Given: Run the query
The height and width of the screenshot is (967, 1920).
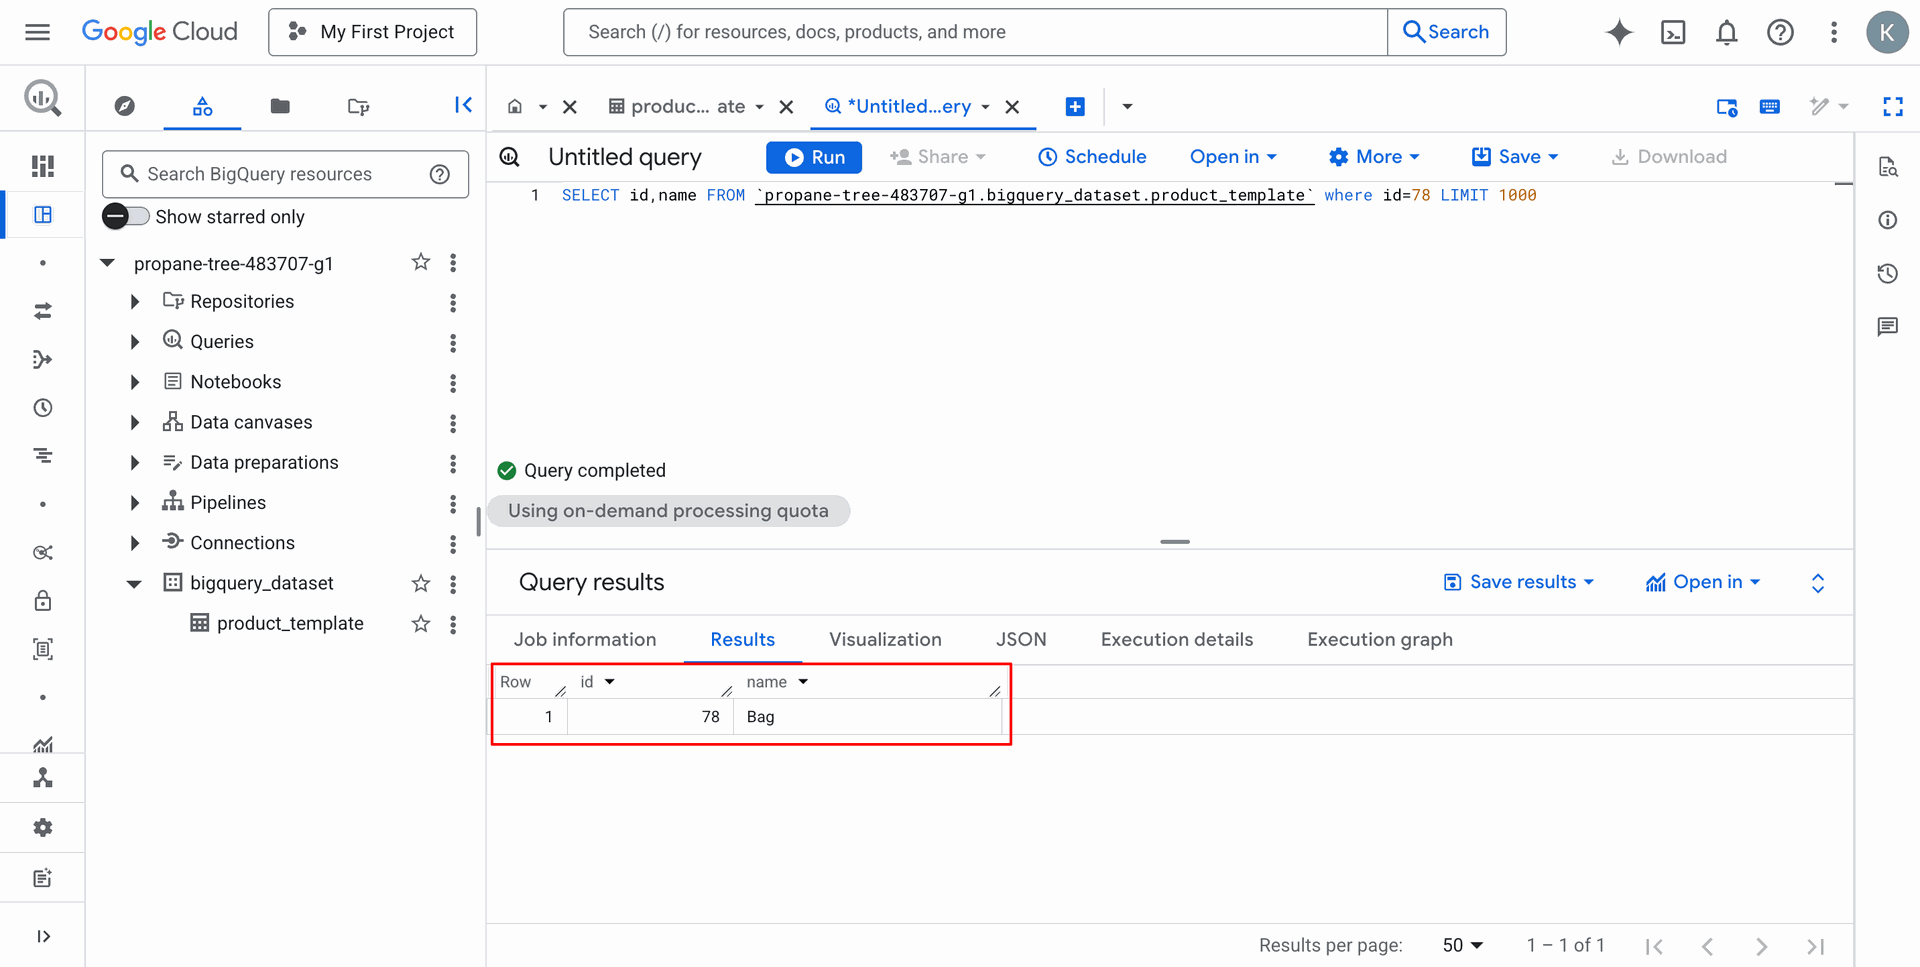Looking at the screenshot, I should coord(814,157).
